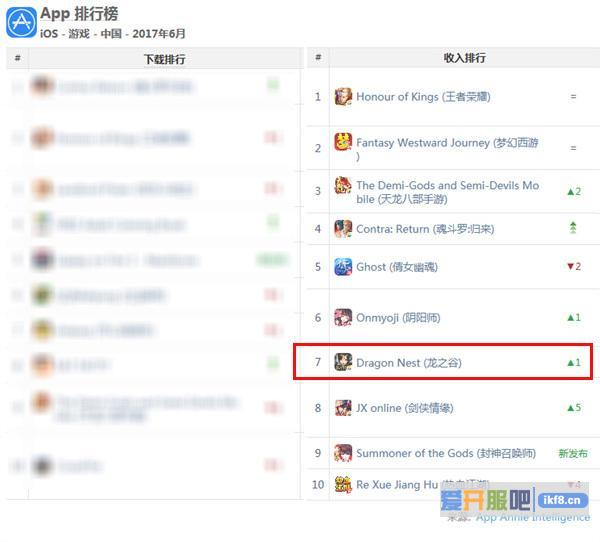Click the equals sign for Honour of Kings
This screenshot has width=600, height=542.
point(573,96)
